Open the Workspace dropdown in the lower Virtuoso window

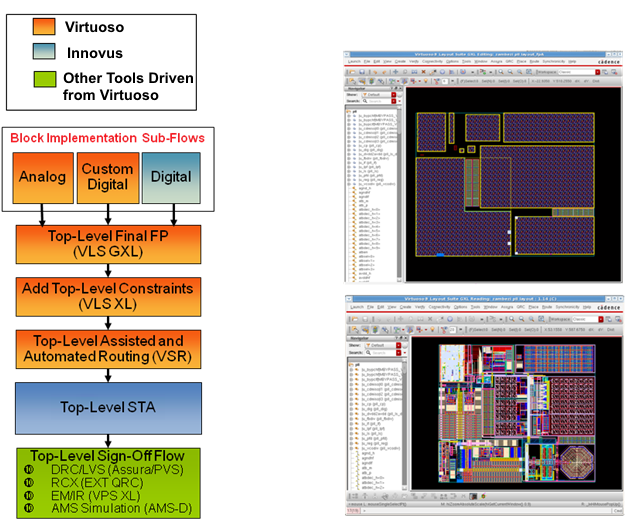[x=601, y=319]
